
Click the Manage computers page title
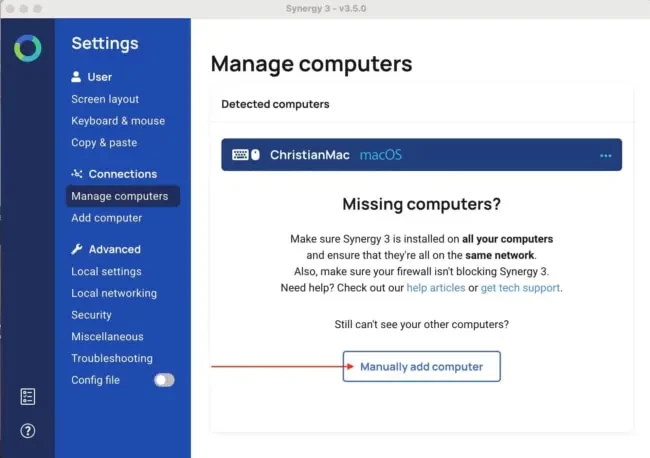pos(311,64)
